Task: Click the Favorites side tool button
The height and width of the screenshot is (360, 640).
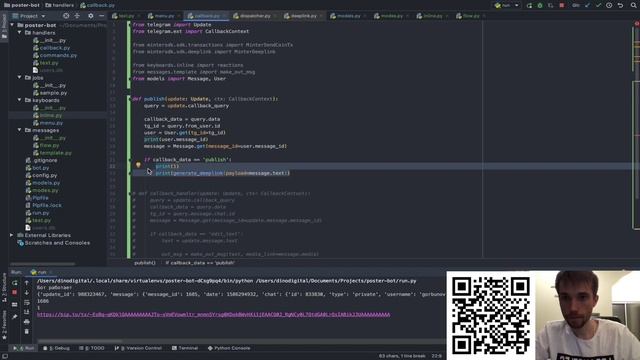Action: pos(4,324)
